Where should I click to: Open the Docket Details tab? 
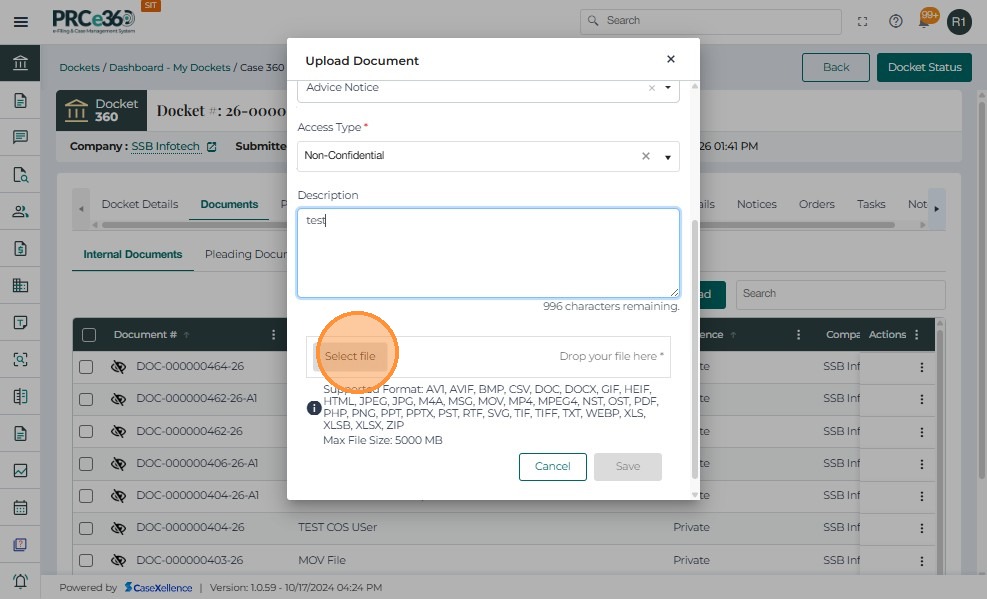pyautogui.click(x=140, y=204)
